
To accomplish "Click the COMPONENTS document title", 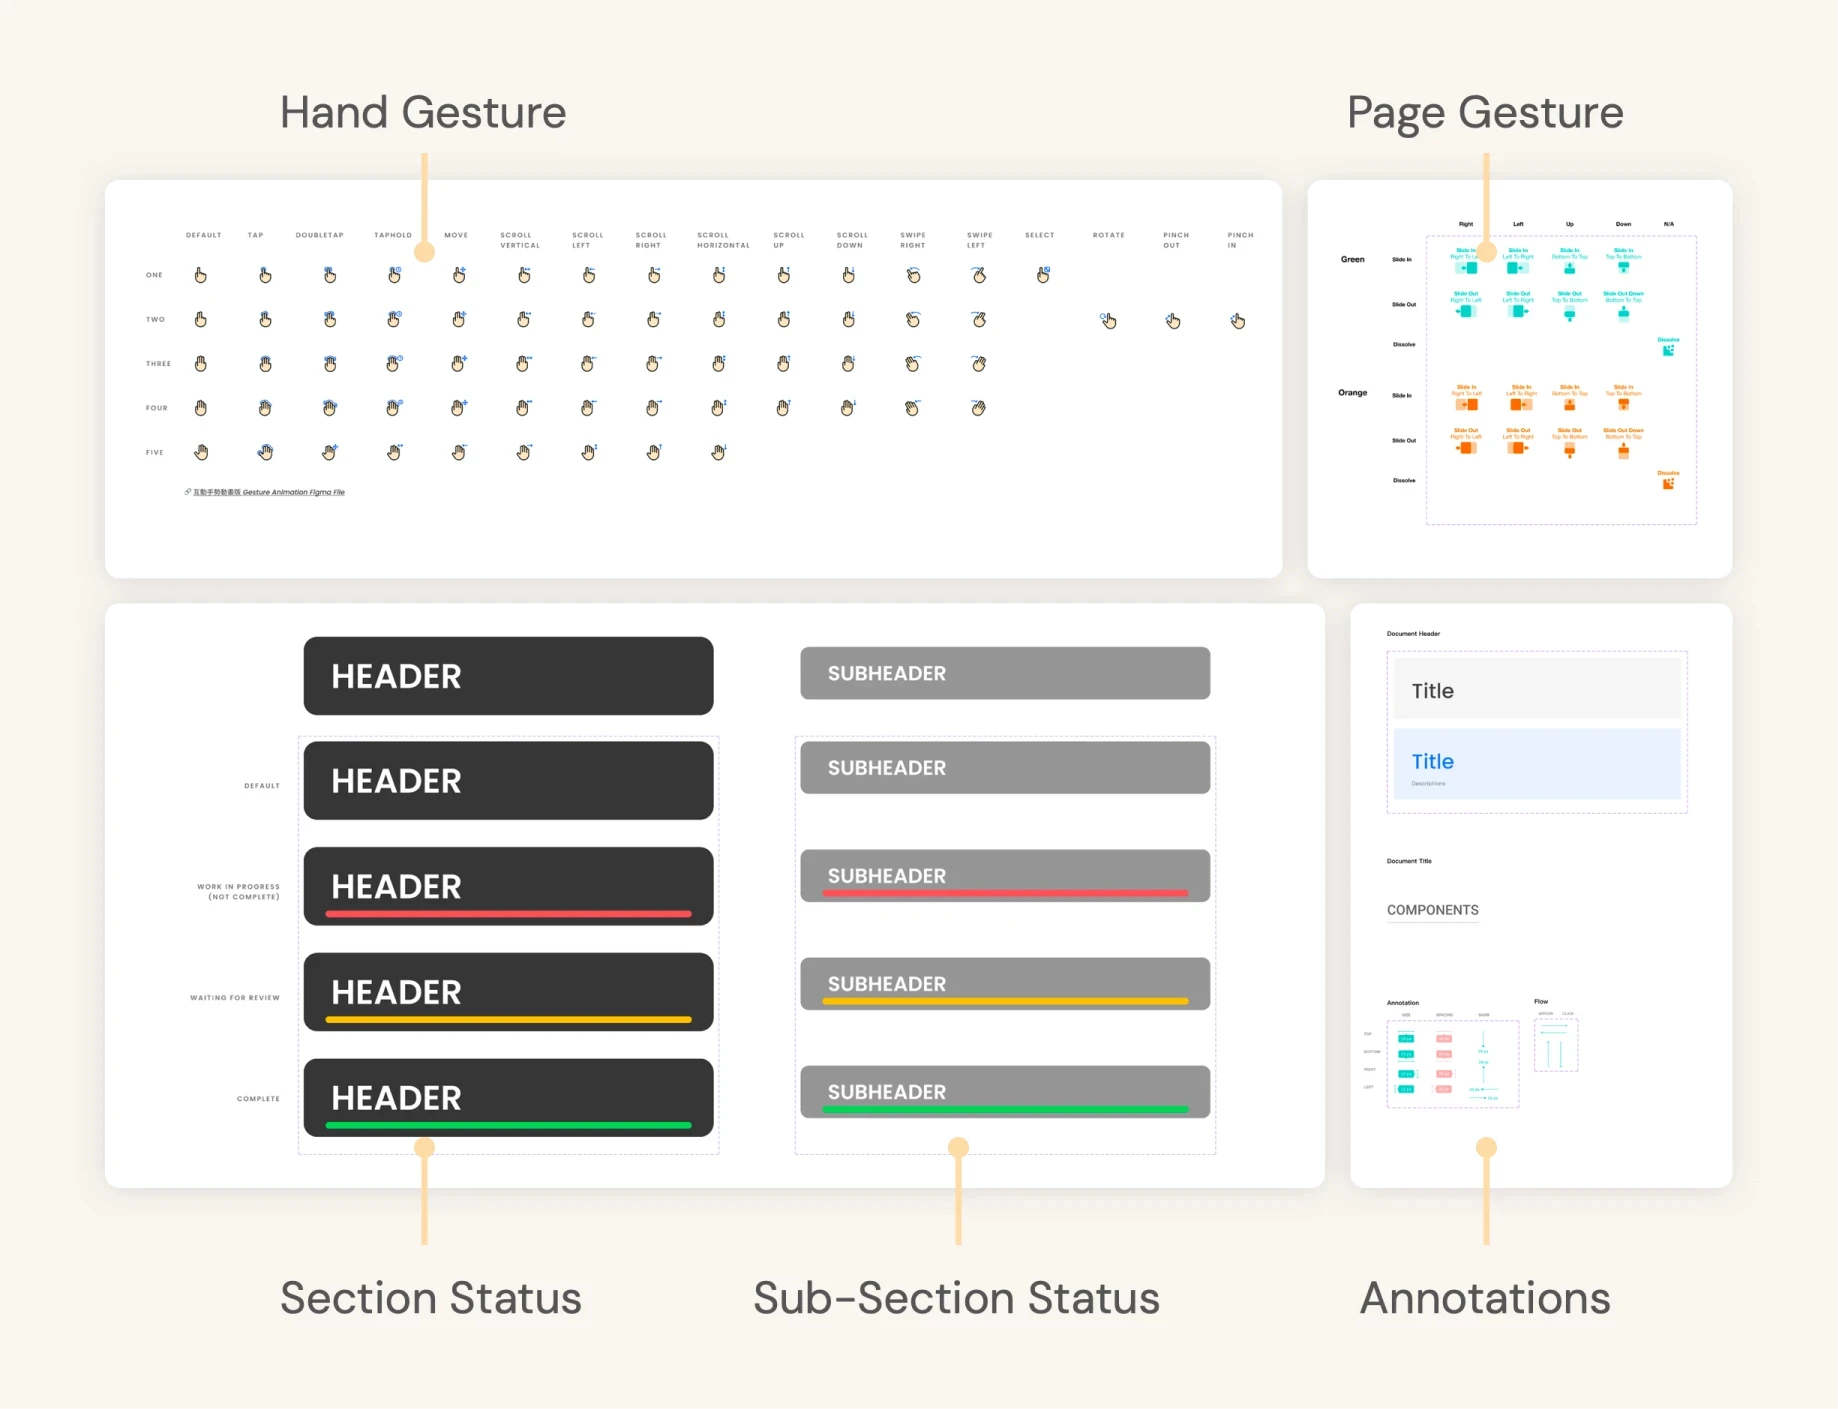I will coord(1433,910).
